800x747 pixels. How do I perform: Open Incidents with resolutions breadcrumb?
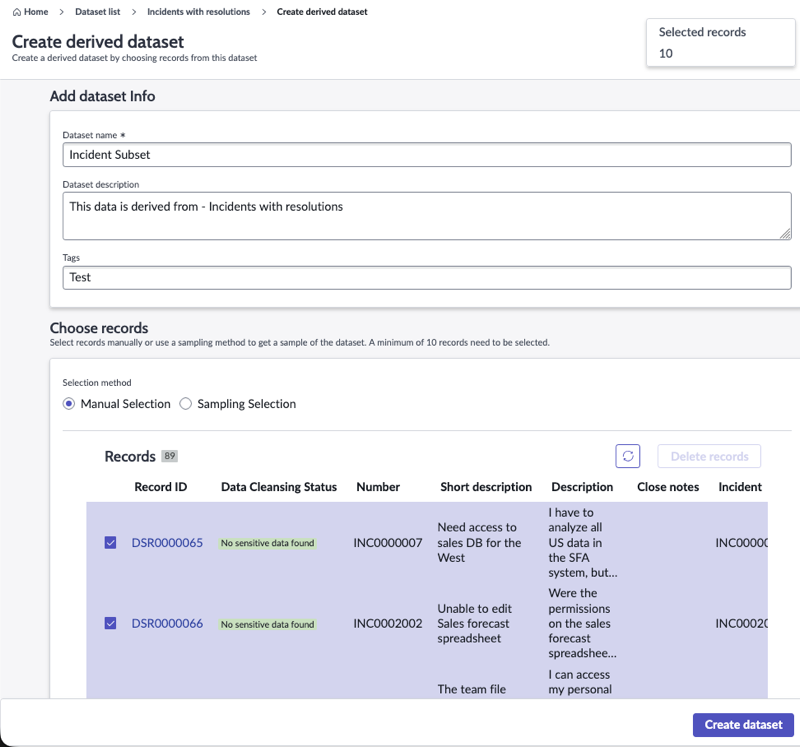(198, 12)
